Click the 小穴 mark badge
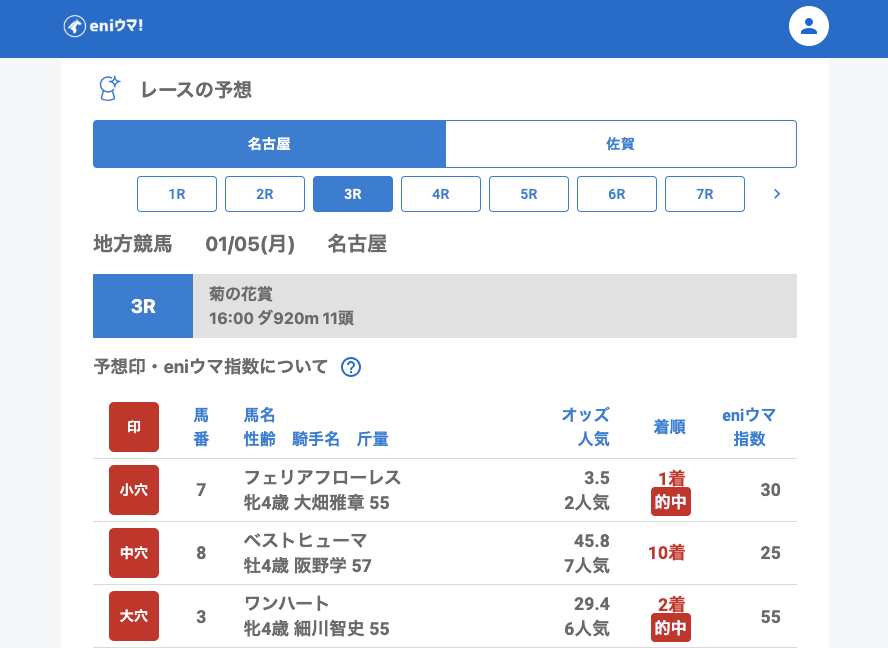 (x=134, y=490)
